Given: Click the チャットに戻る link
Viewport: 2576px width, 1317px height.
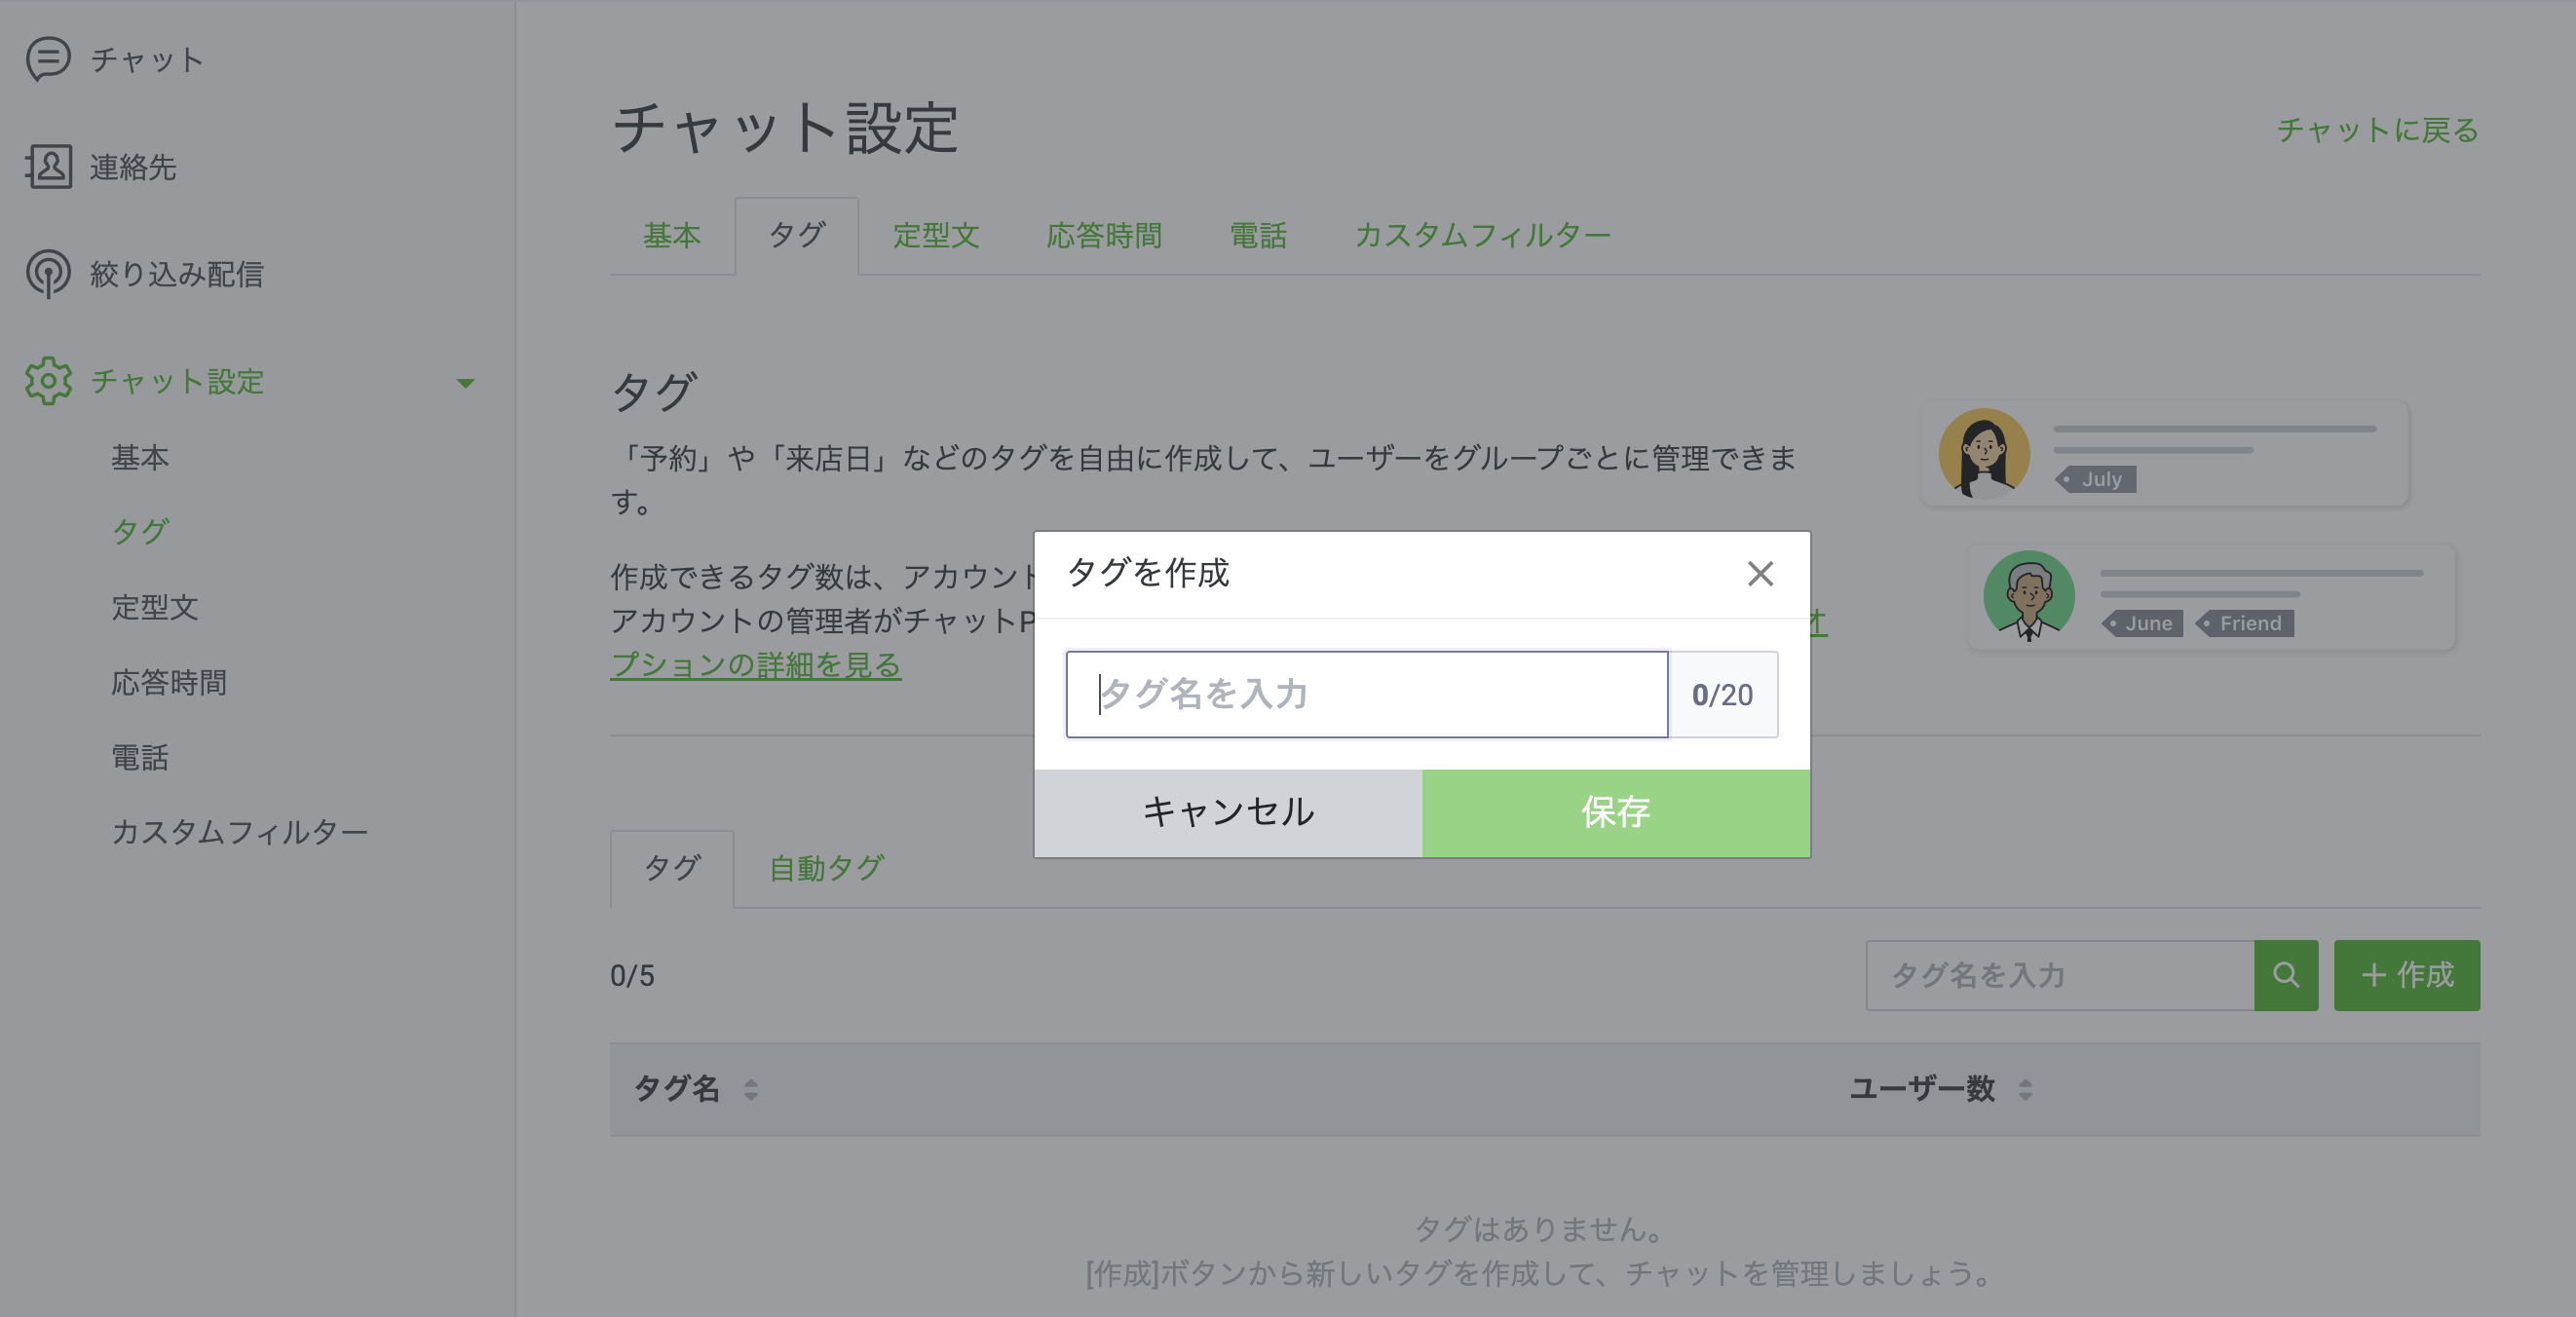Looking at the screenshot, I should (2378, 130).
